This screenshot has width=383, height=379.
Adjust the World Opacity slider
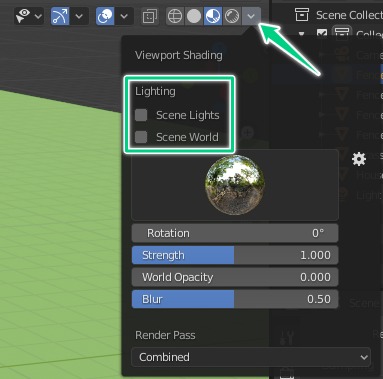click(x=235, y=277)
